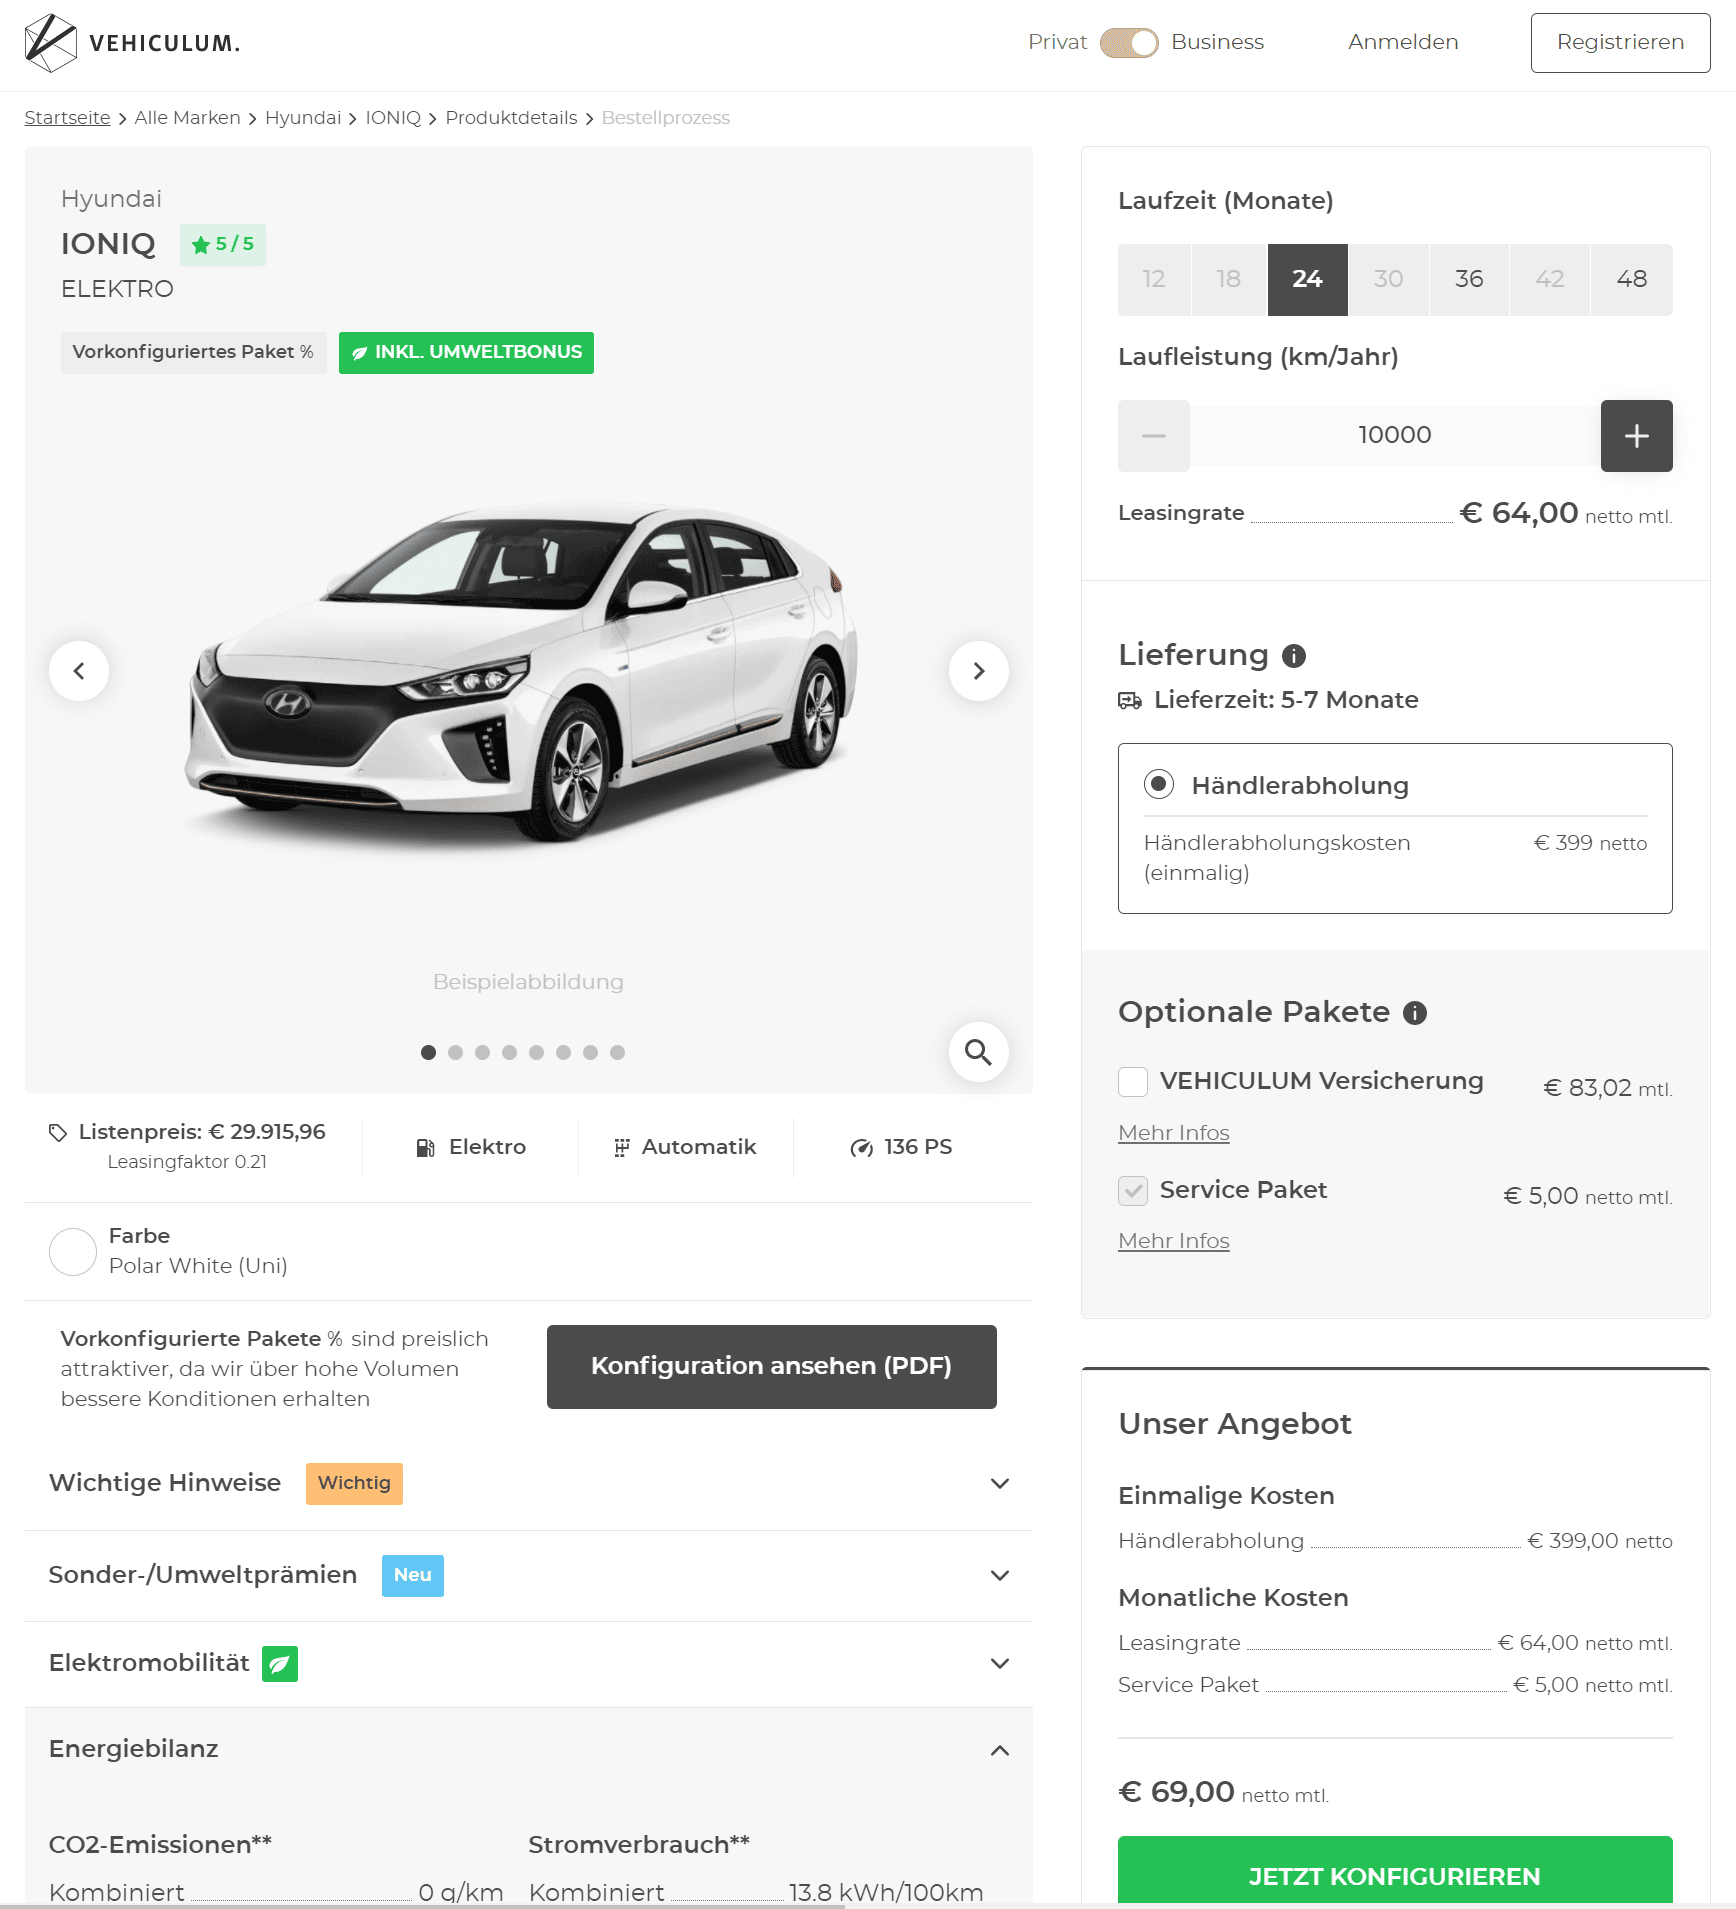
Task: Select 12 months term
Action: coord(1154,280)
